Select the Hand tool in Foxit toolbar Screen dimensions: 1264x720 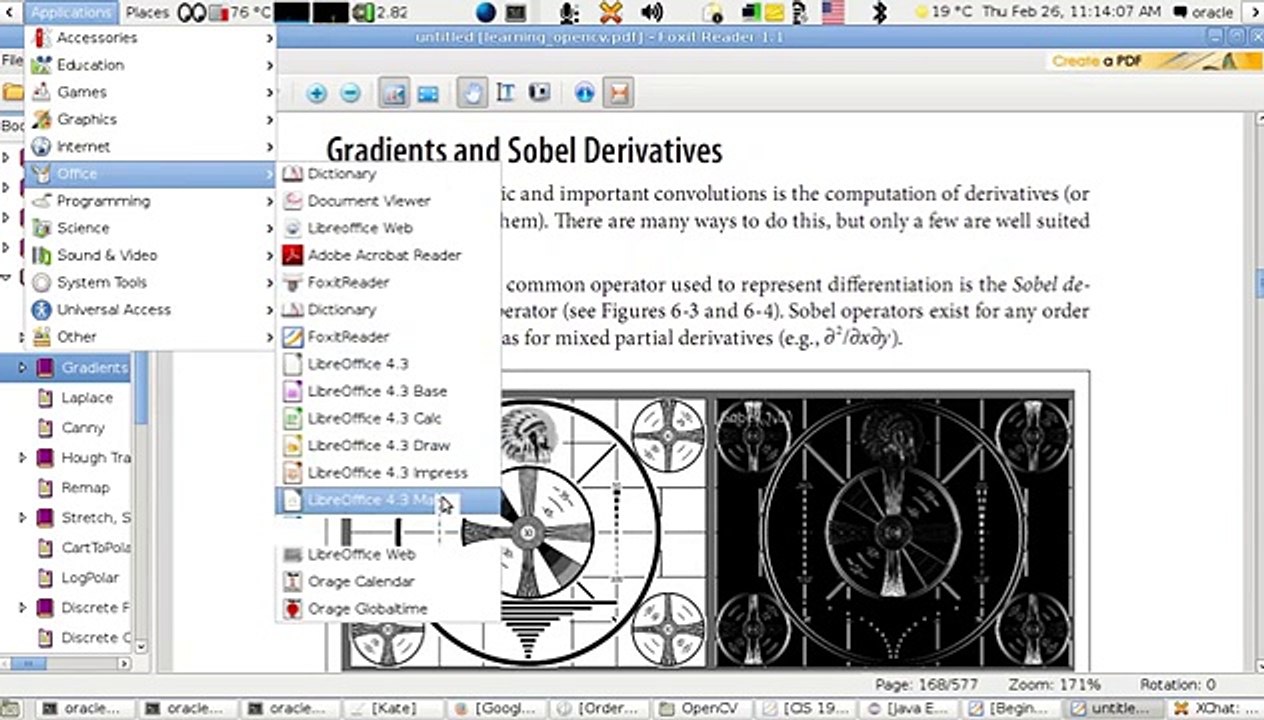(472, 94)
